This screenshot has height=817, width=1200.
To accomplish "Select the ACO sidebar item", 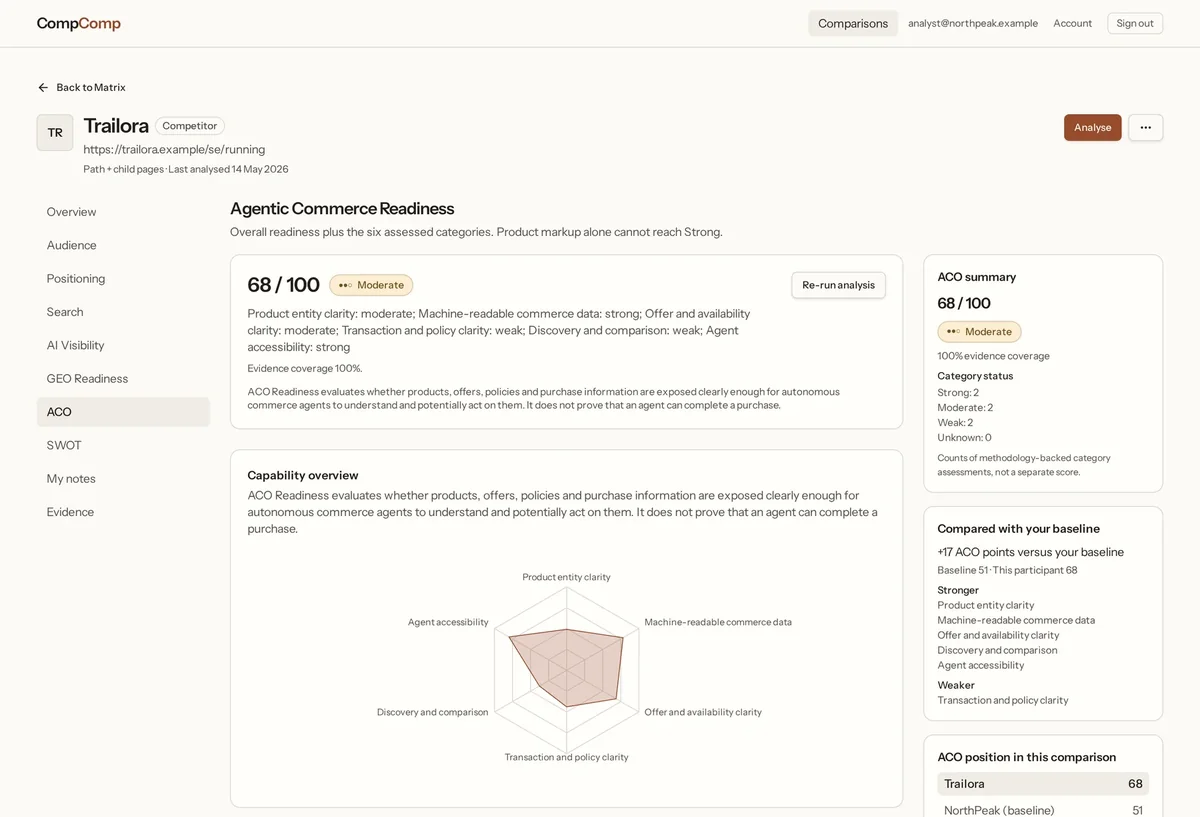I will tap(123, 412).
